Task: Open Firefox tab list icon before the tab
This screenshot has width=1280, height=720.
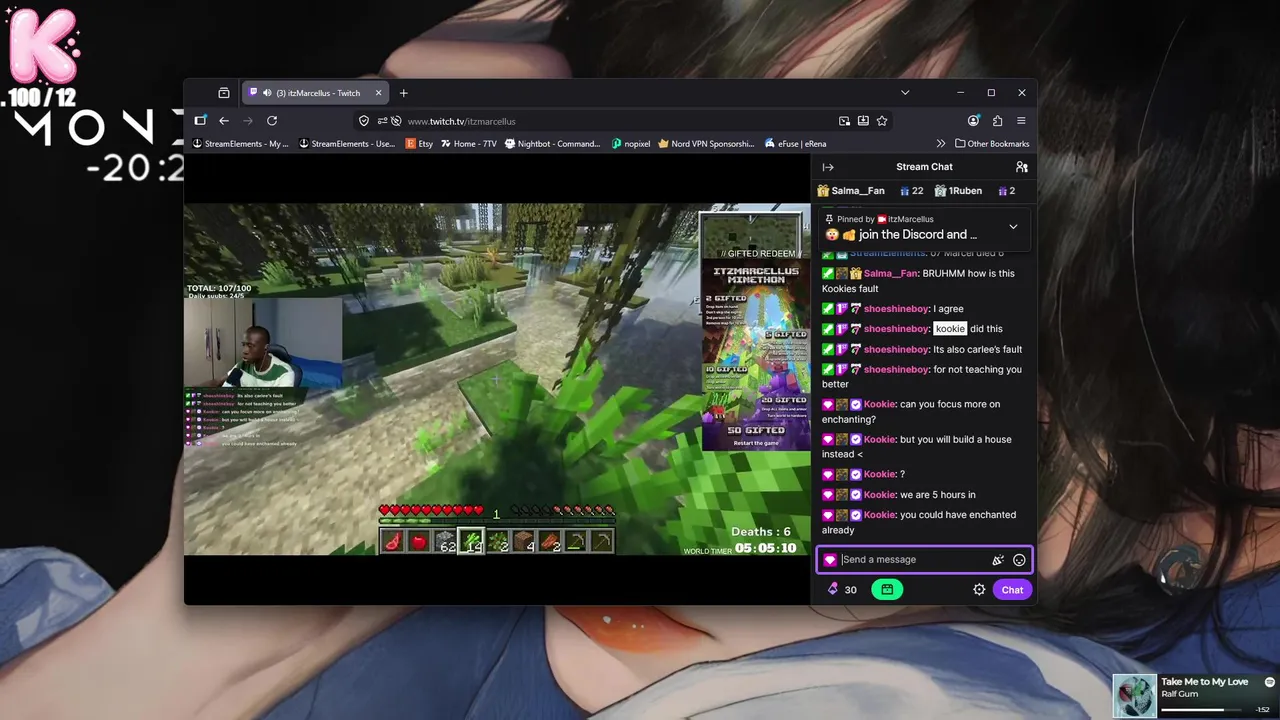Action: pyautogui.click(x=223, y=93)
